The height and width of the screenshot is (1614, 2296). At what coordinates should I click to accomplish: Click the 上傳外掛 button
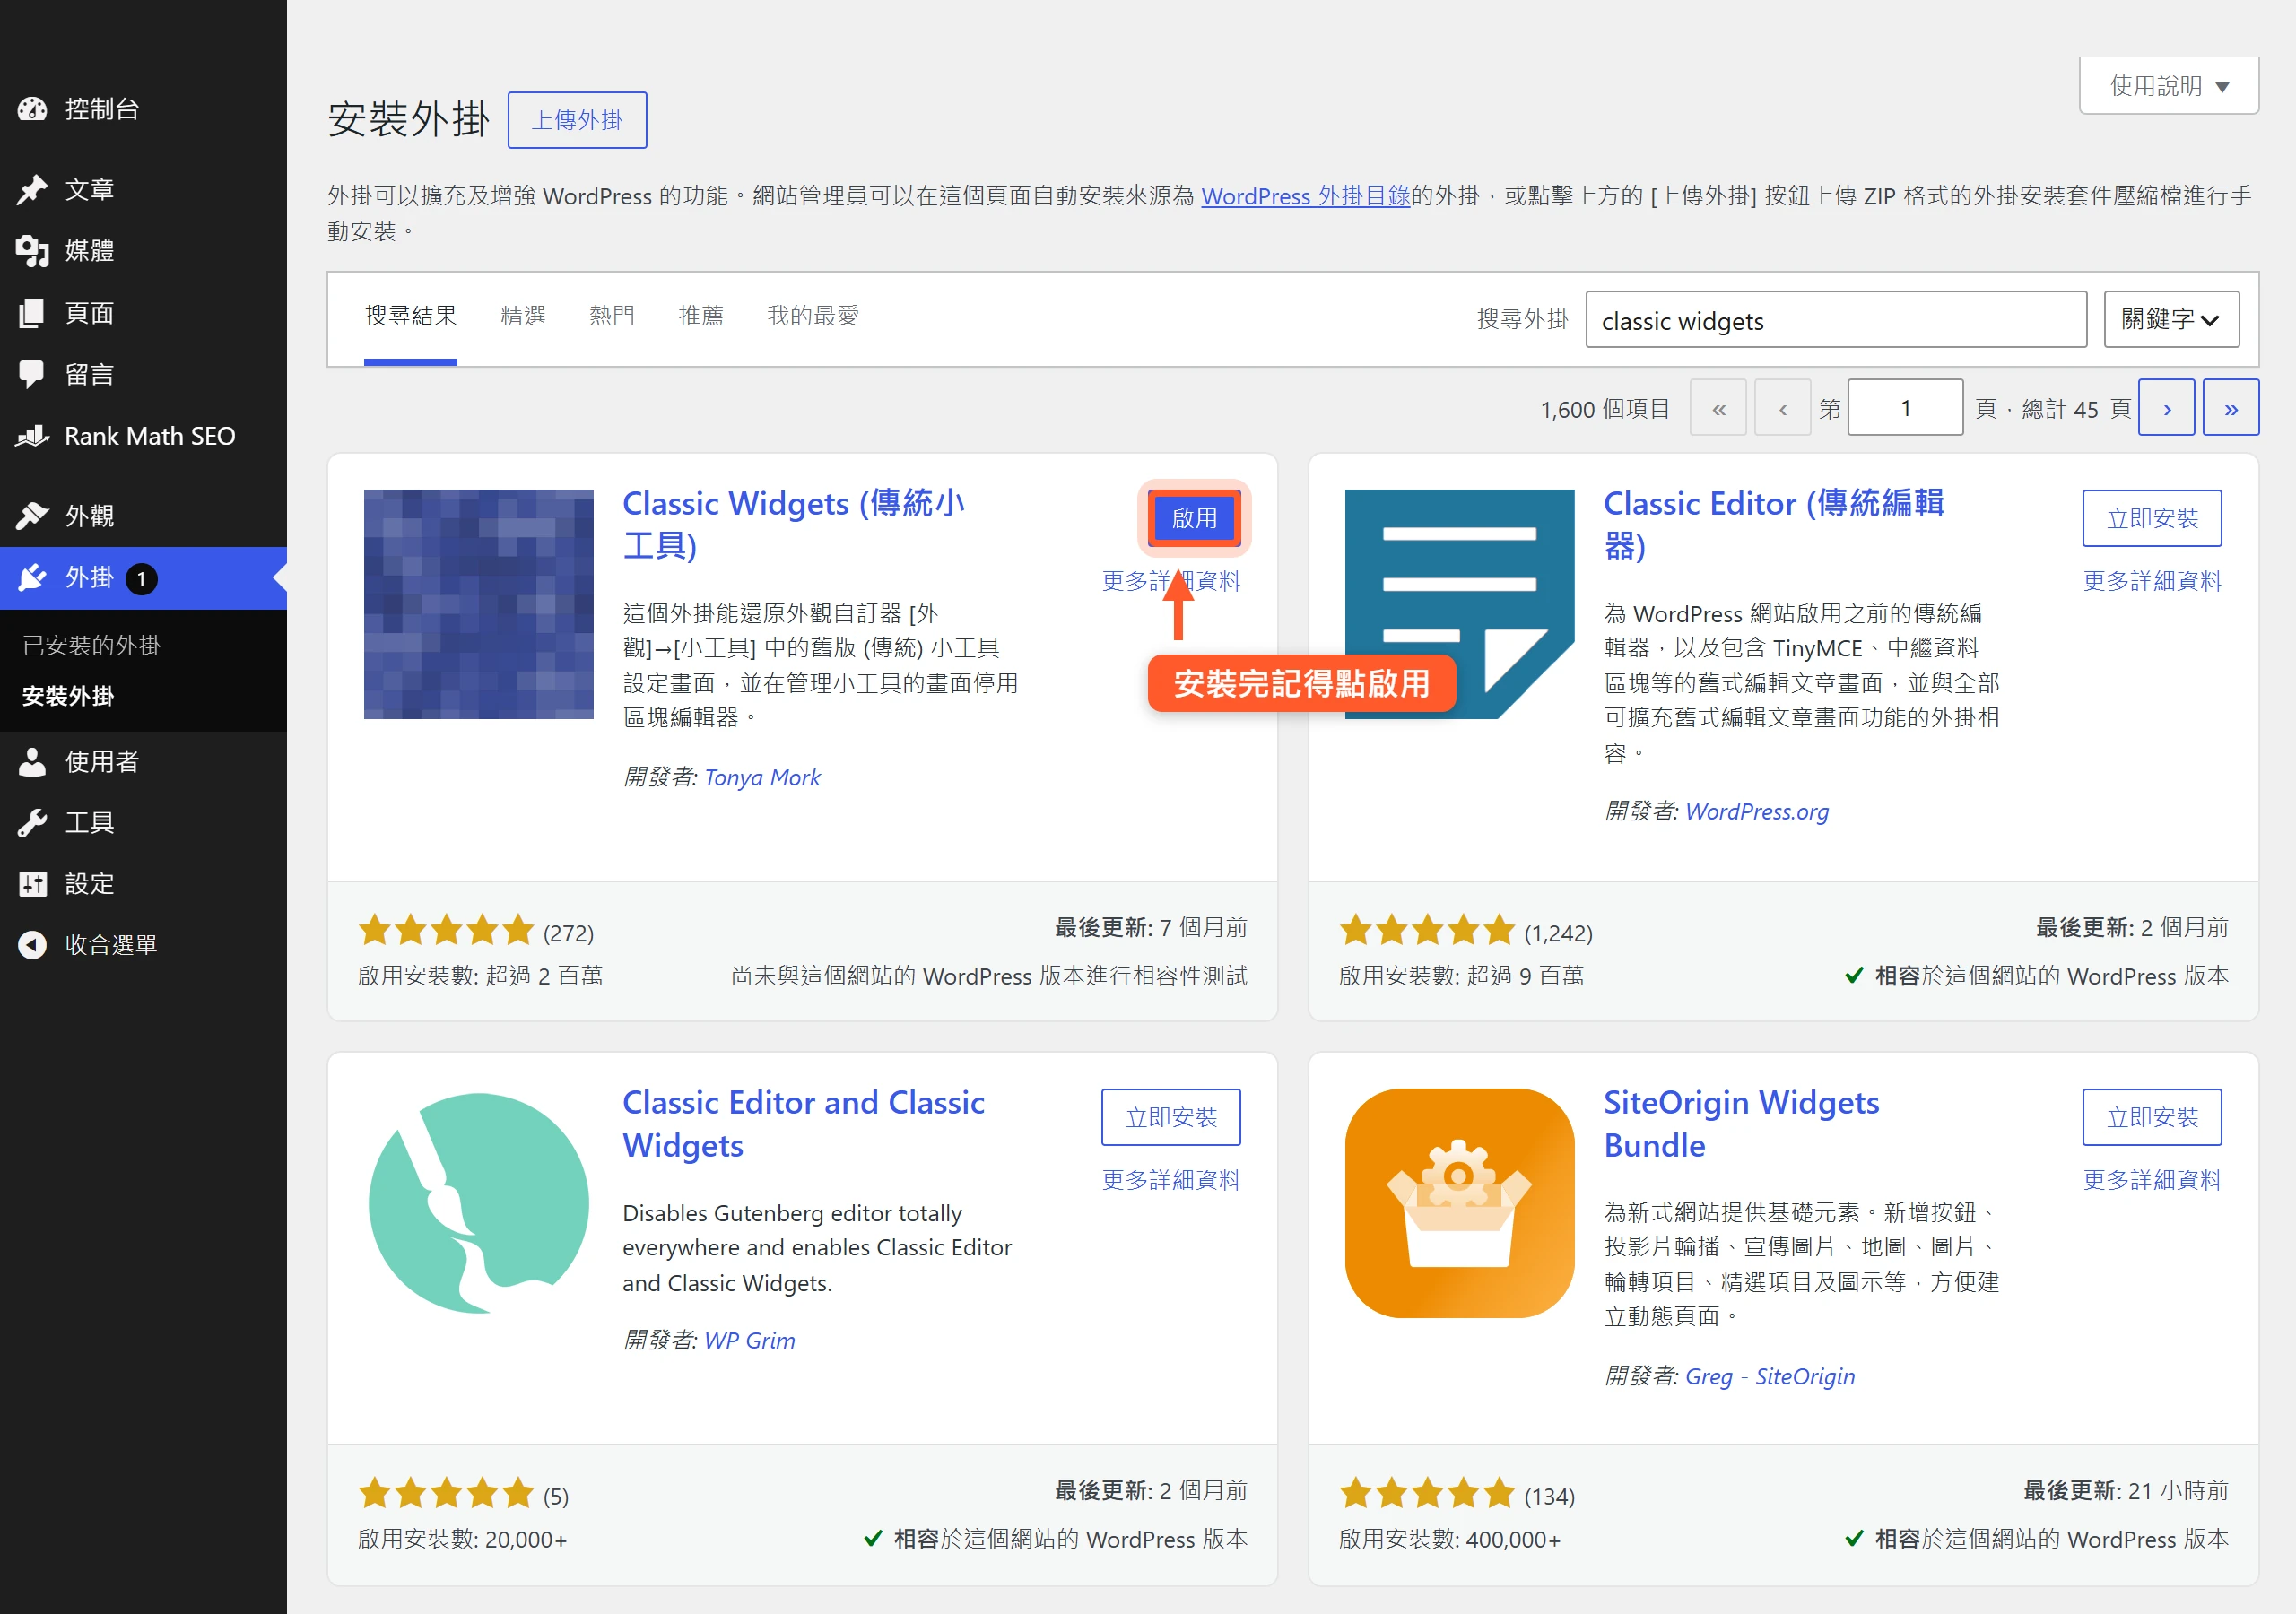(x=577, y=120)
